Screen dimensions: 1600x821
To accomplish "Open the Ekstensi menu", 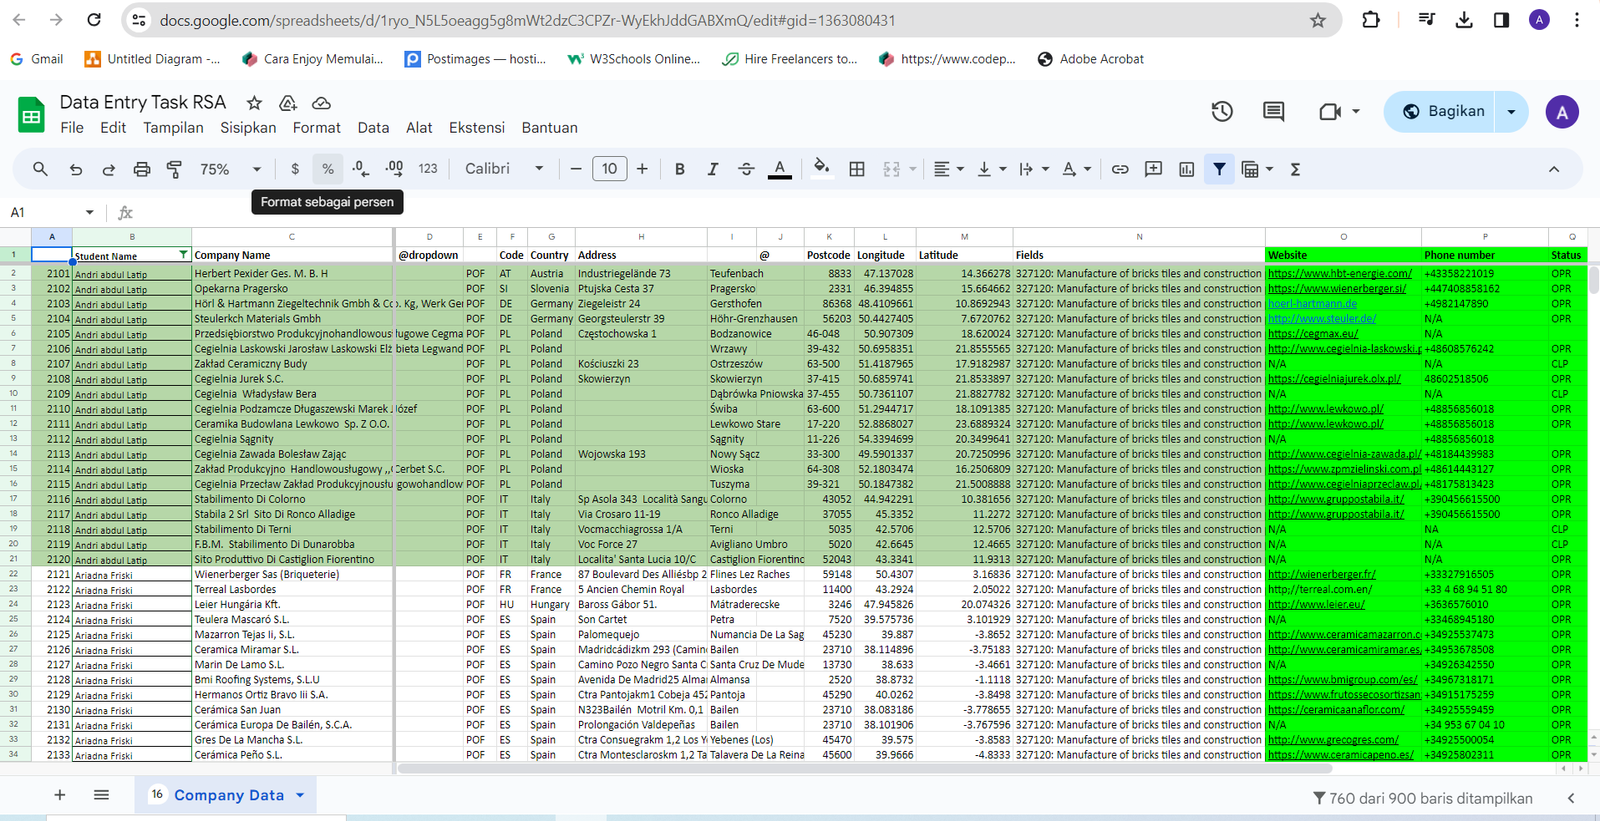I will [477, 128].
